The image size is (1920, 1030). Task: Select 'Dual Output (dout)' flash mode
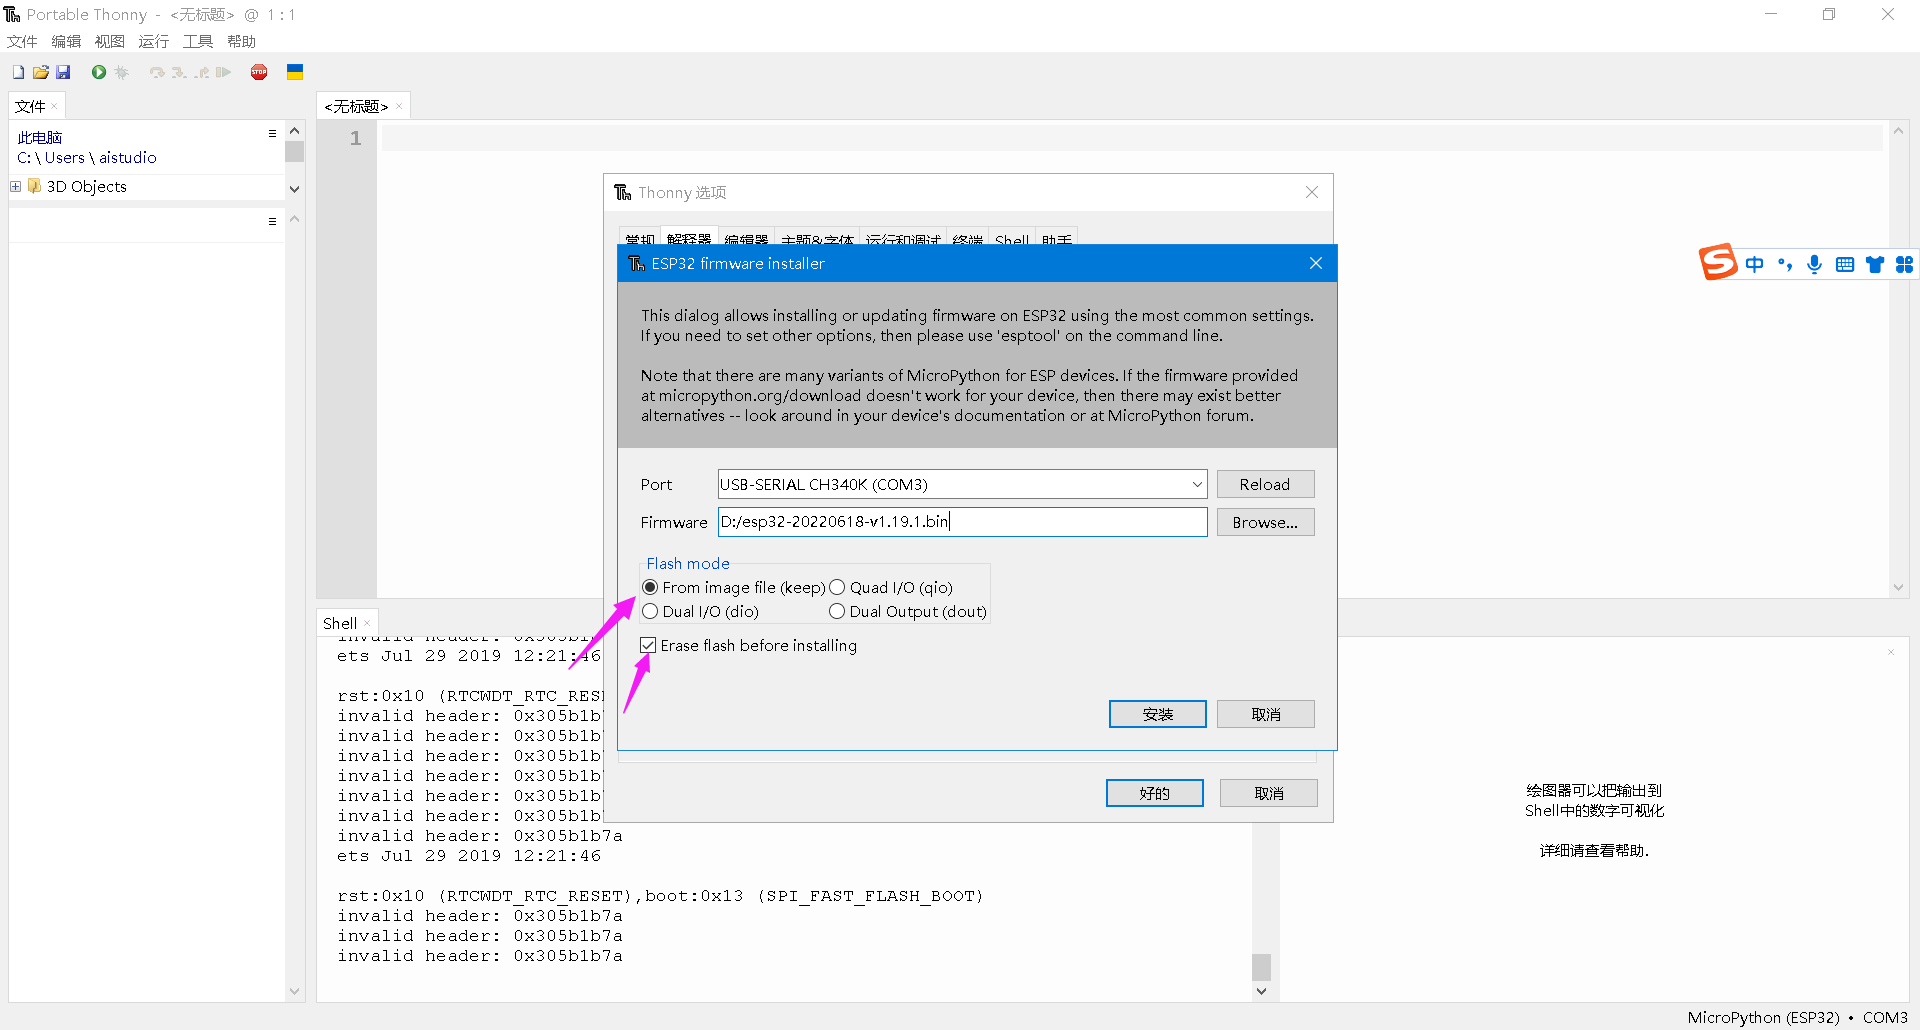[x=837, y=611]
